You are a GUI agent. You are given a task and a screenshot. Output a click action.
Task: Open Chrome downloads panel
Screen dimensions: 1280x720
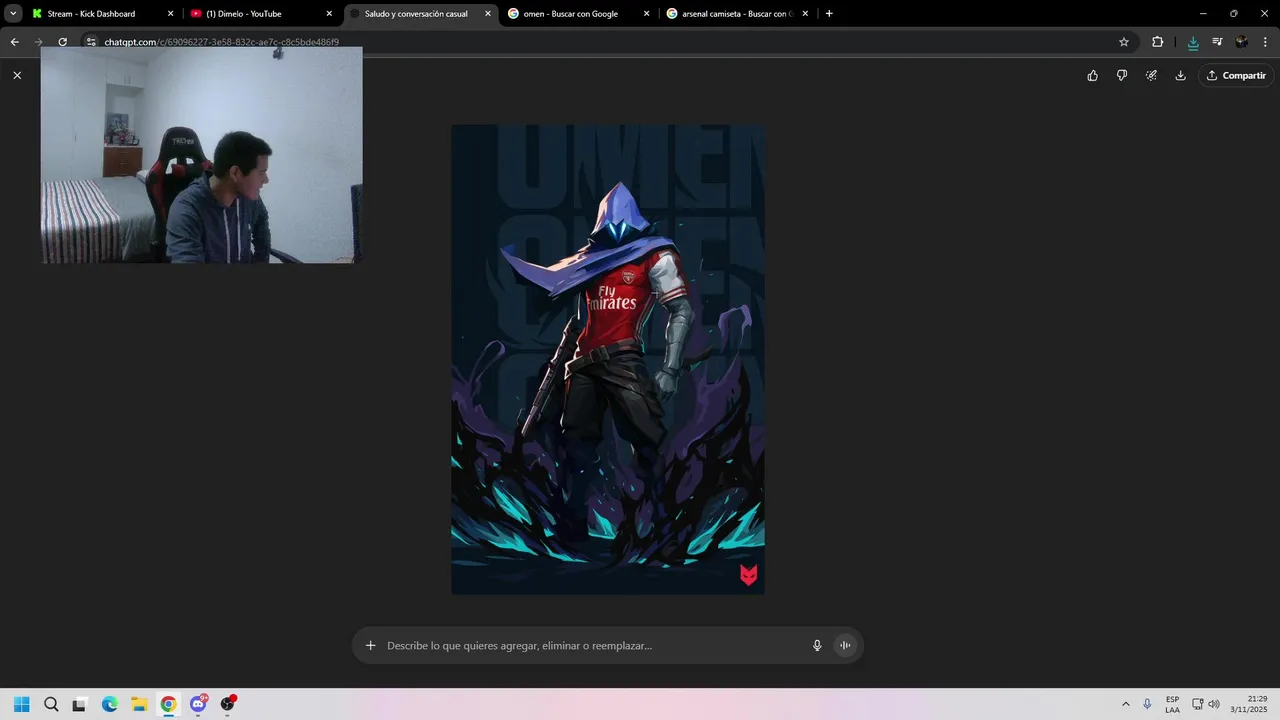(1193, 42)
